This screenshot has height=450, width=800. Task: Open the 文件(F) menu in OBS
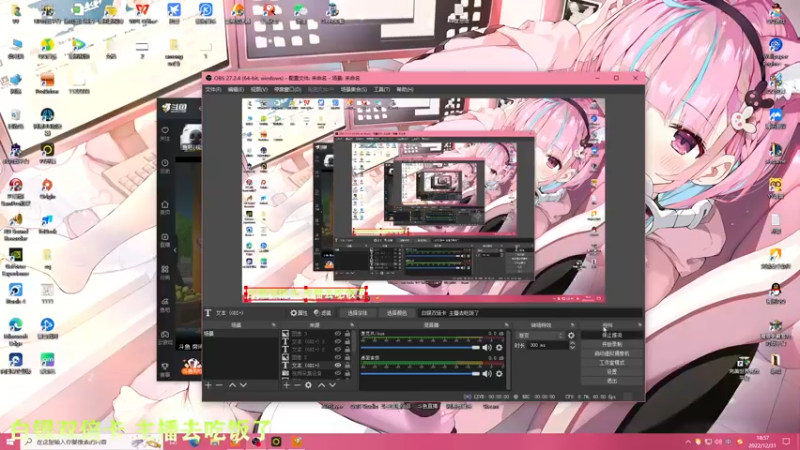click(213, 89)
